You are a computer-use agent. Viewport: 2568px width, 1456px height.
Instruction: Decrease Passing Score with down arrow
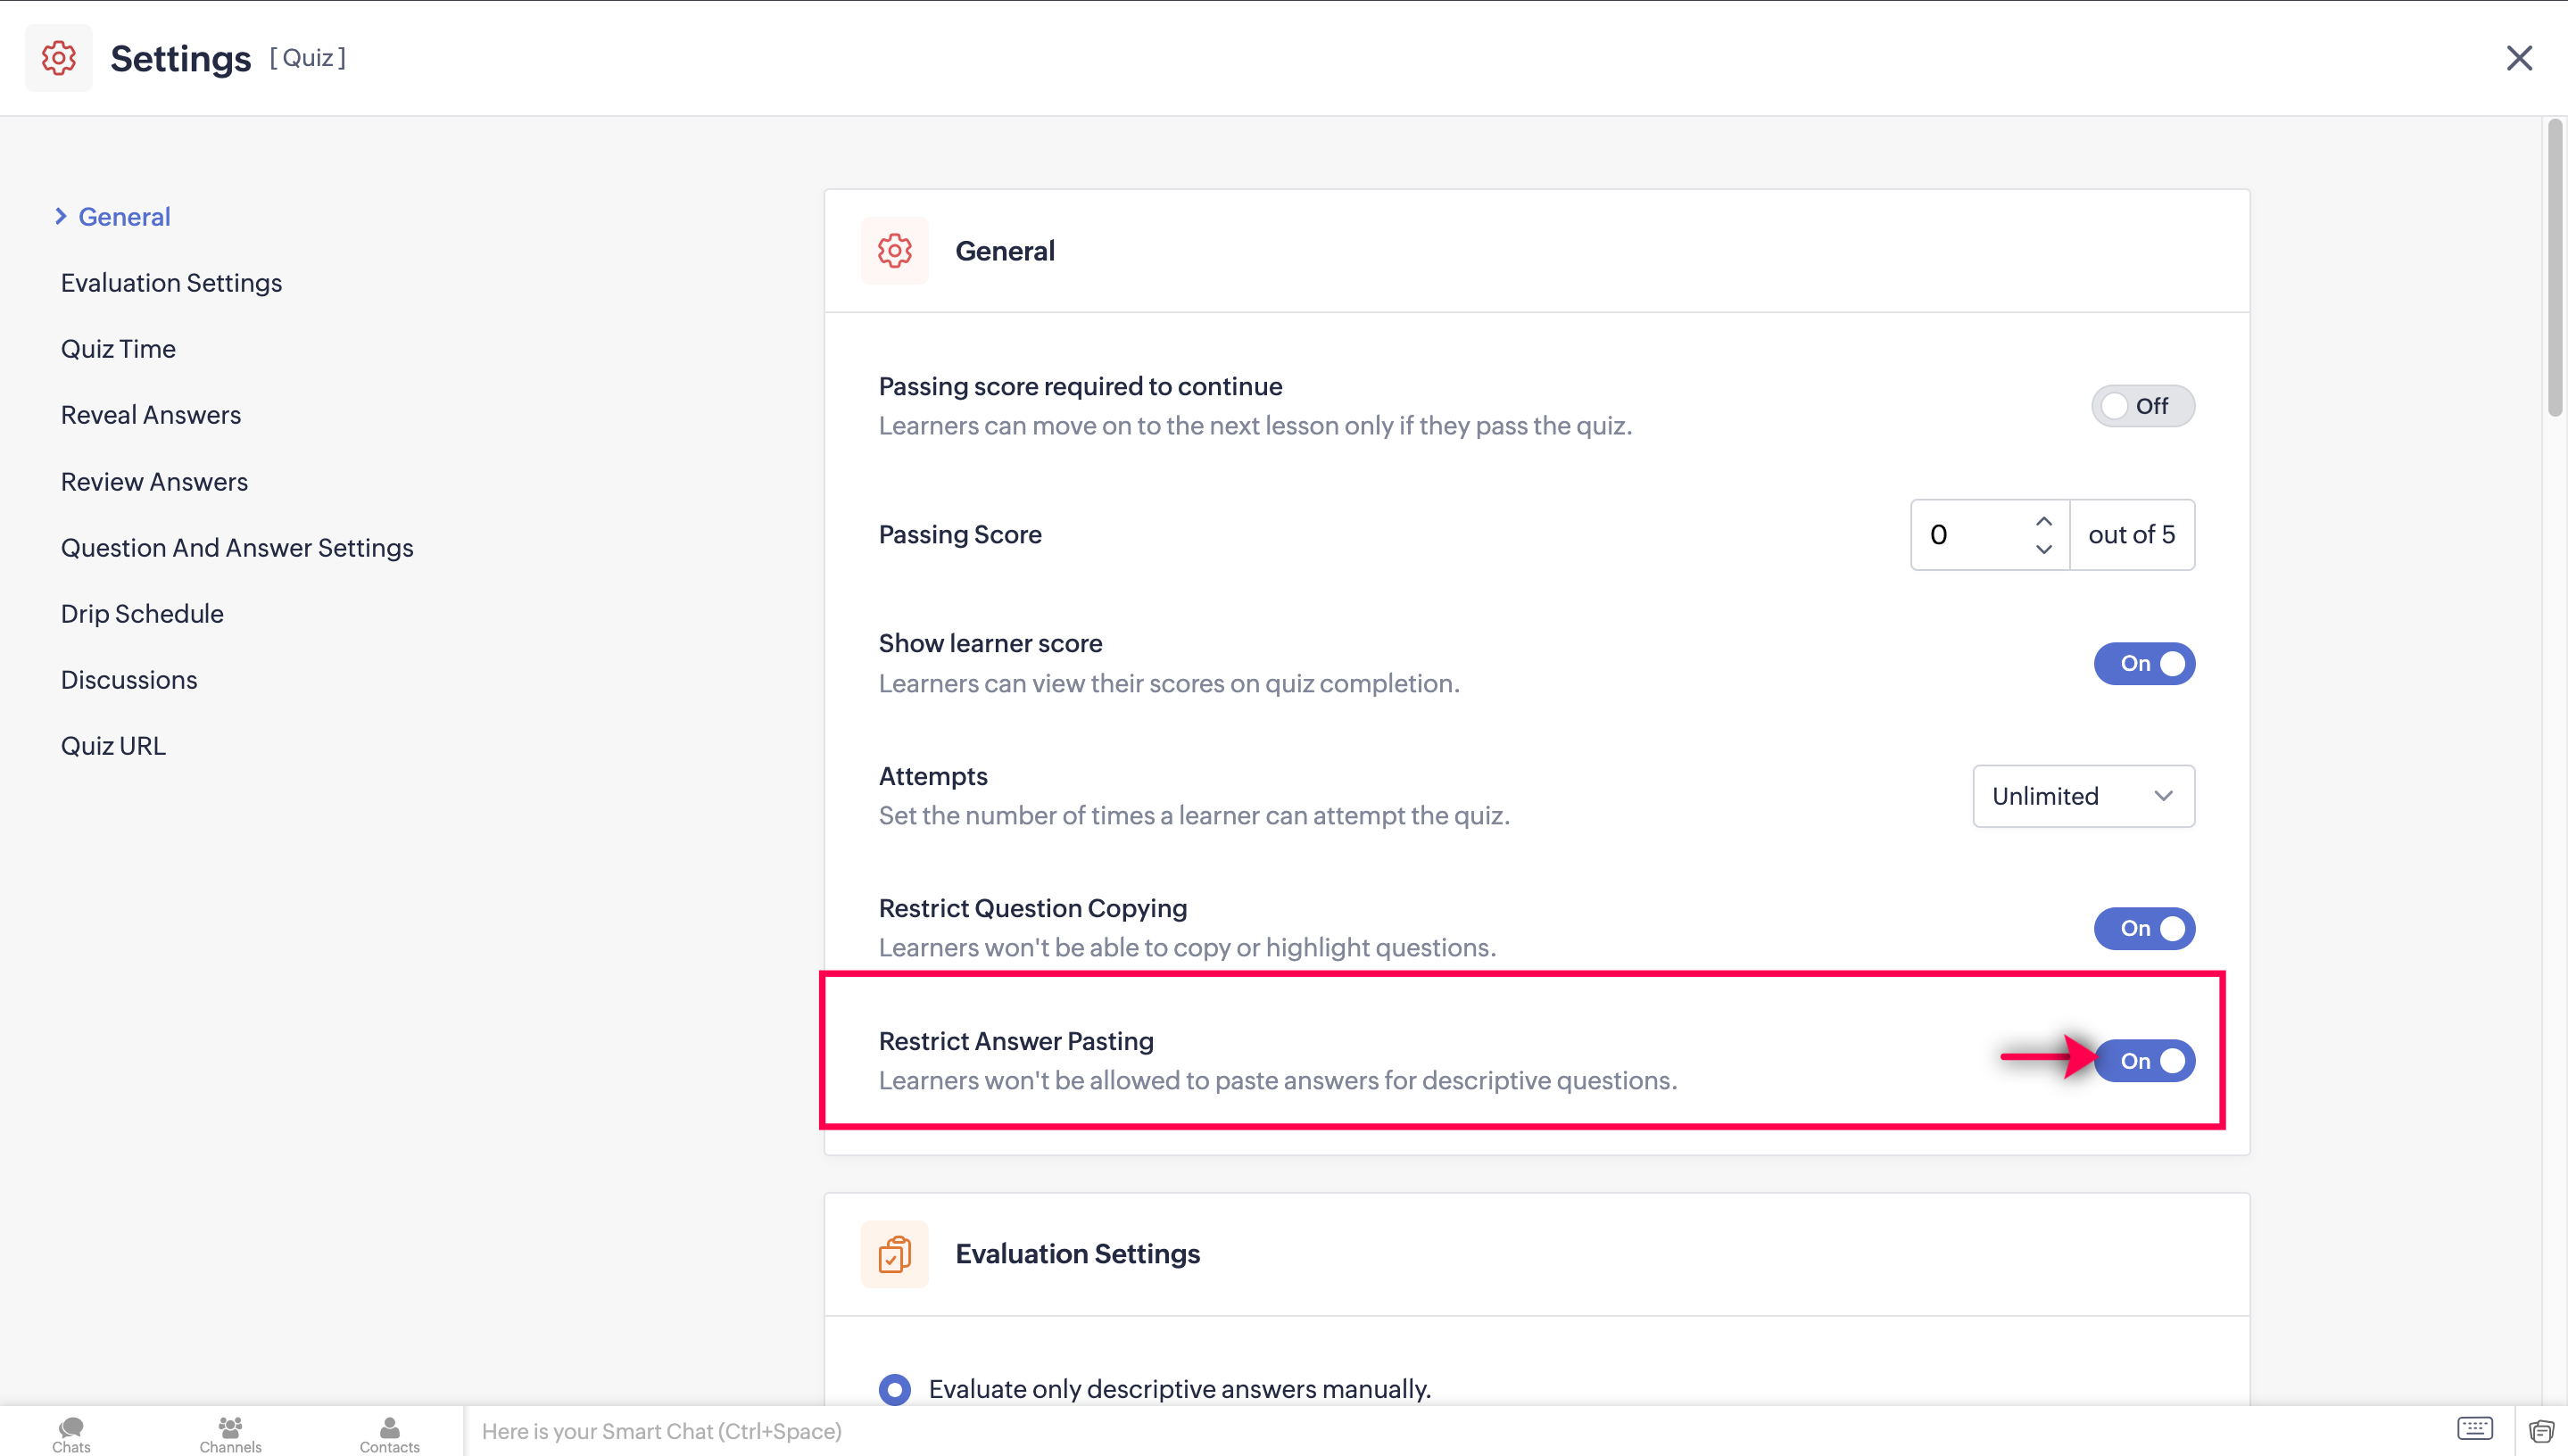2043,549
